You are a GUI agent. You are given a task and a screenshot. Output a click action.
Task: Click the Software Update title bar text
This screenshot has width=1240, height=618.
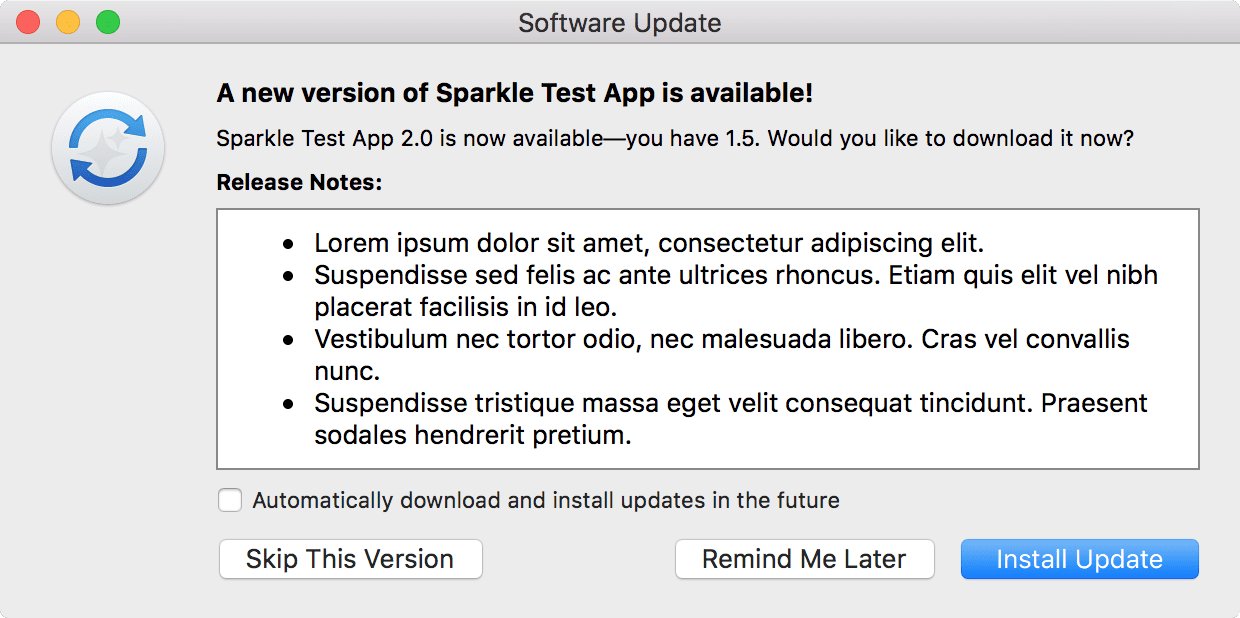[619, 22]
